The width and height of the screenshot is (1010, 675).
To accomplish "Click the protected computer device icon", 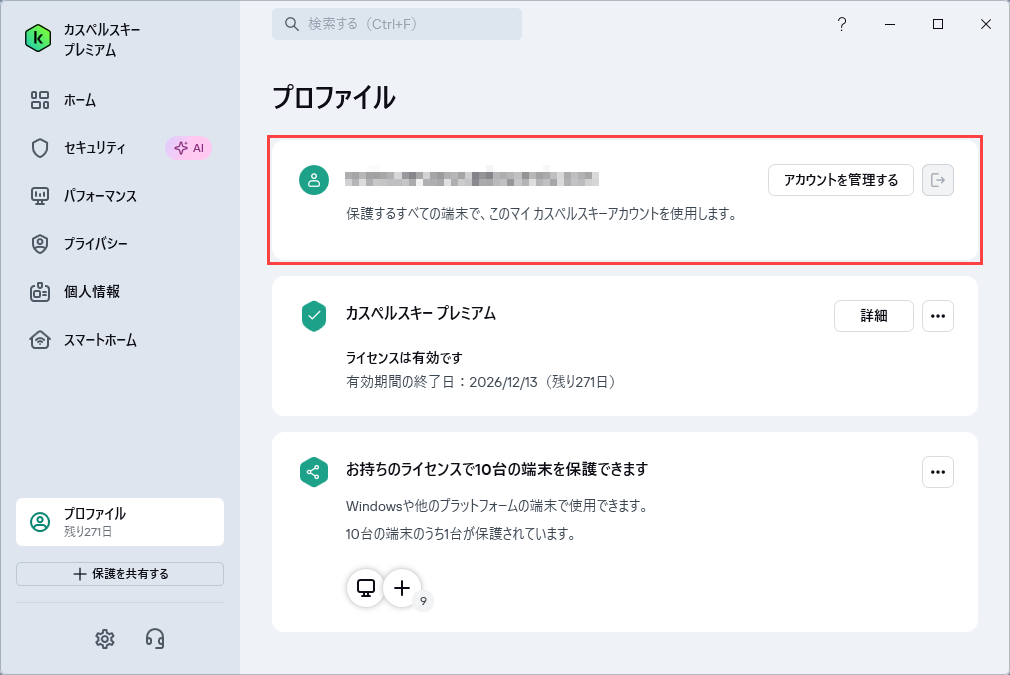I will point(366,587).
